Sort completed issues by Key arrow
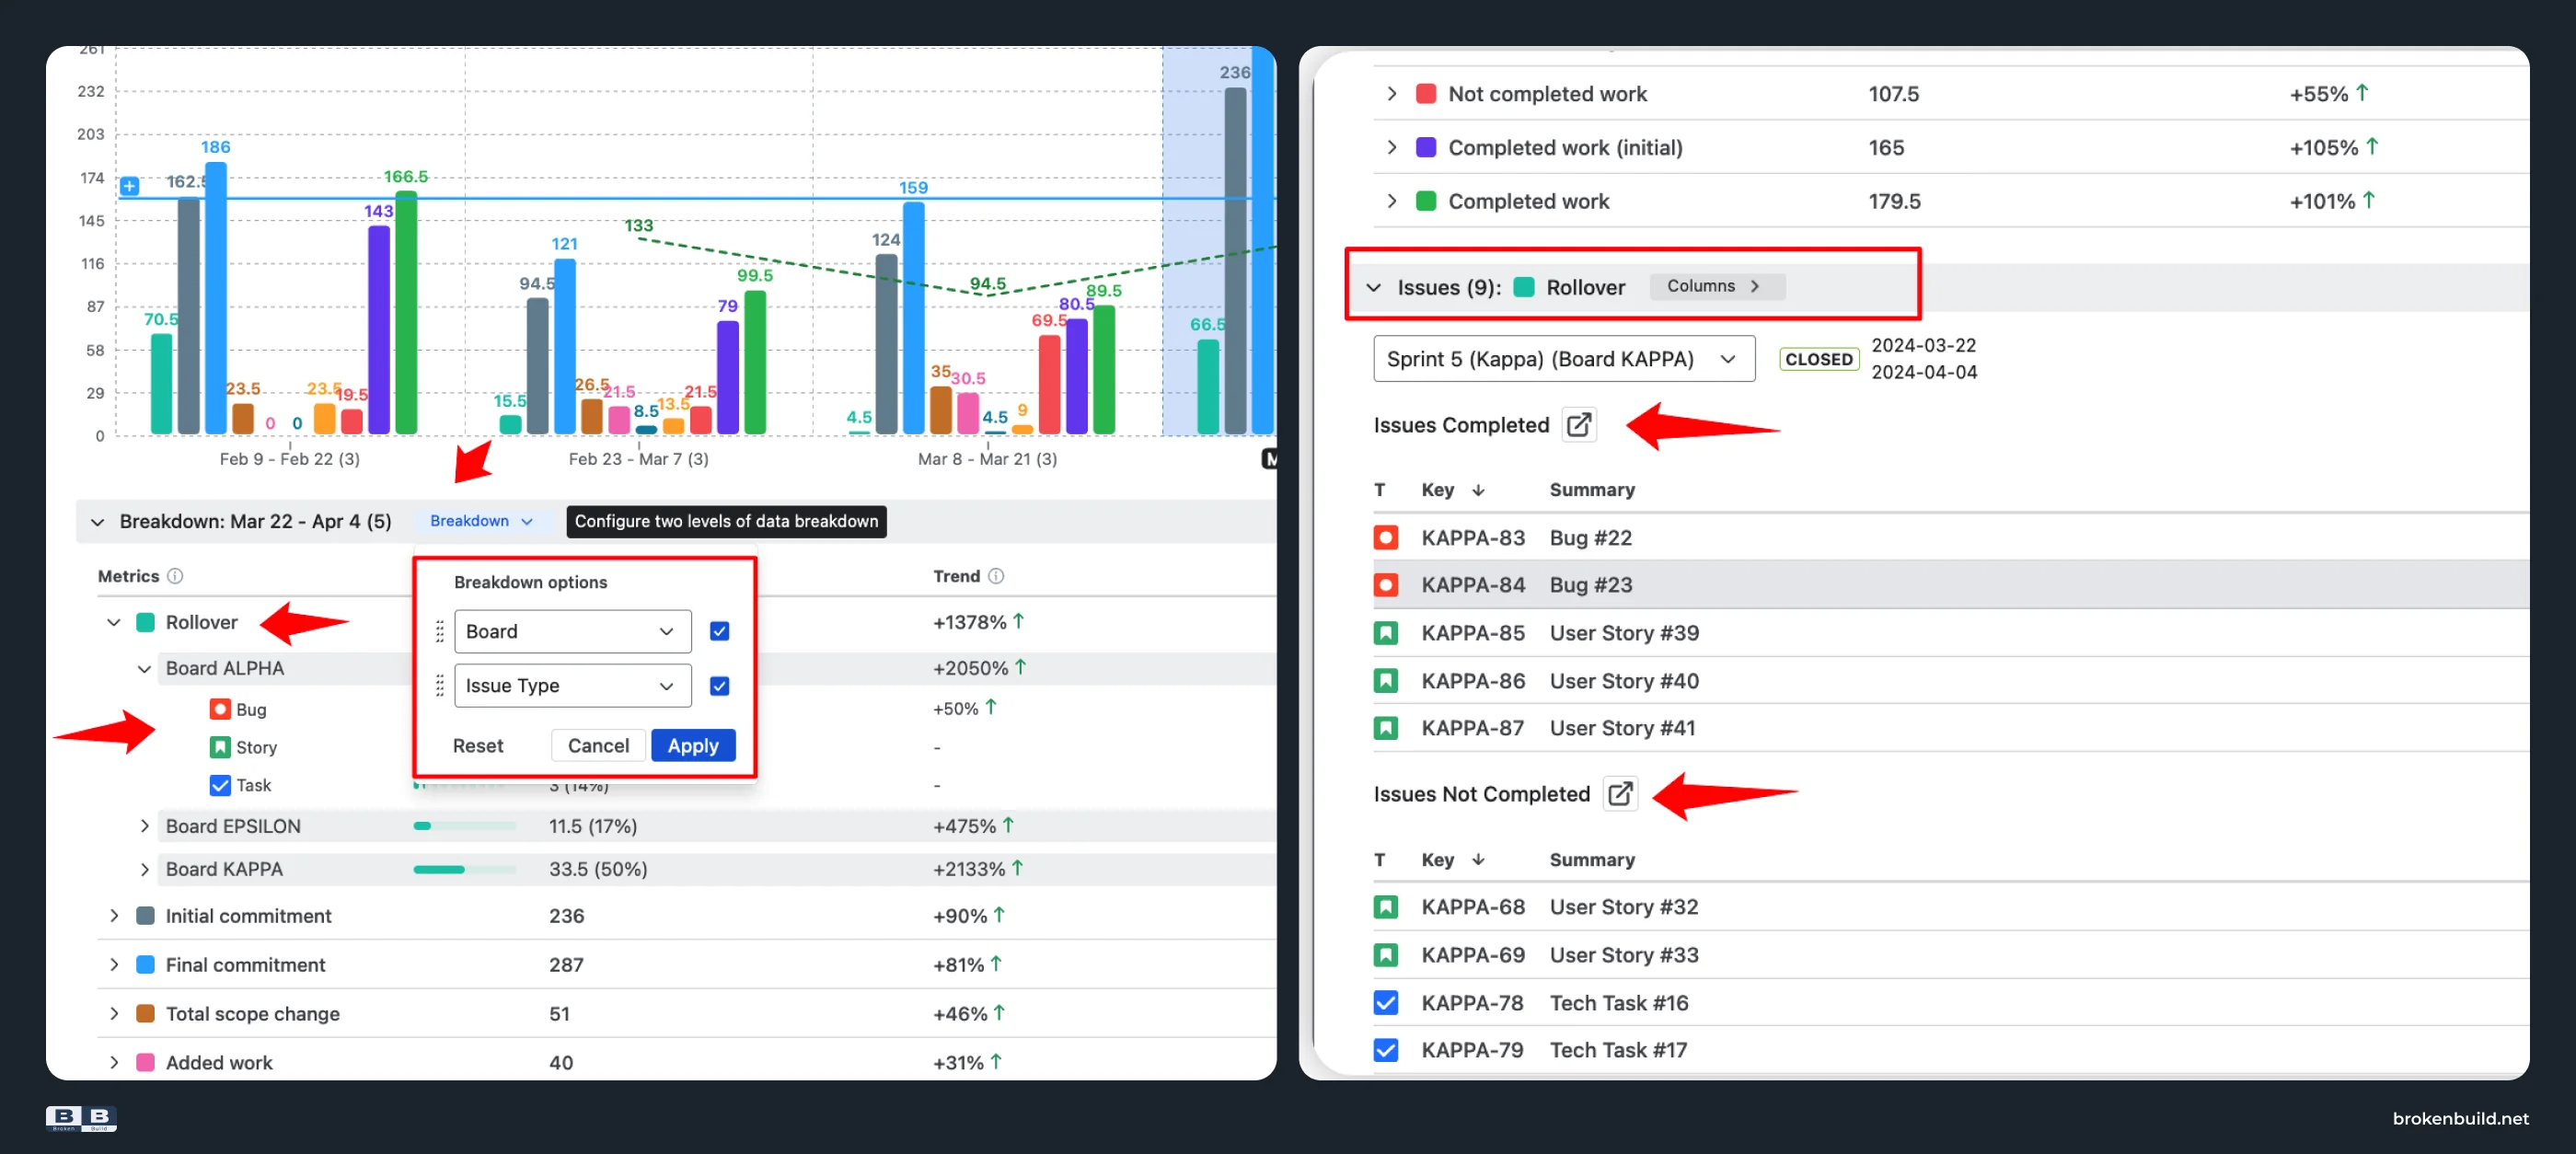This screenshot has width=2576, height=1154. pyautogui.click(x=1478, y=490)
